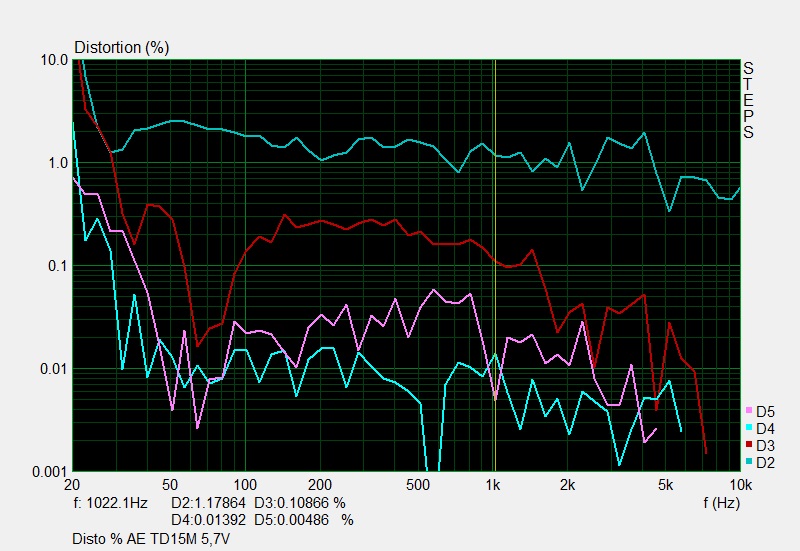Image resolution: width=800 pixels, height=551 pixels.
Task: Click the 0.1 y-axis tick label
Action: click(58, 266)
